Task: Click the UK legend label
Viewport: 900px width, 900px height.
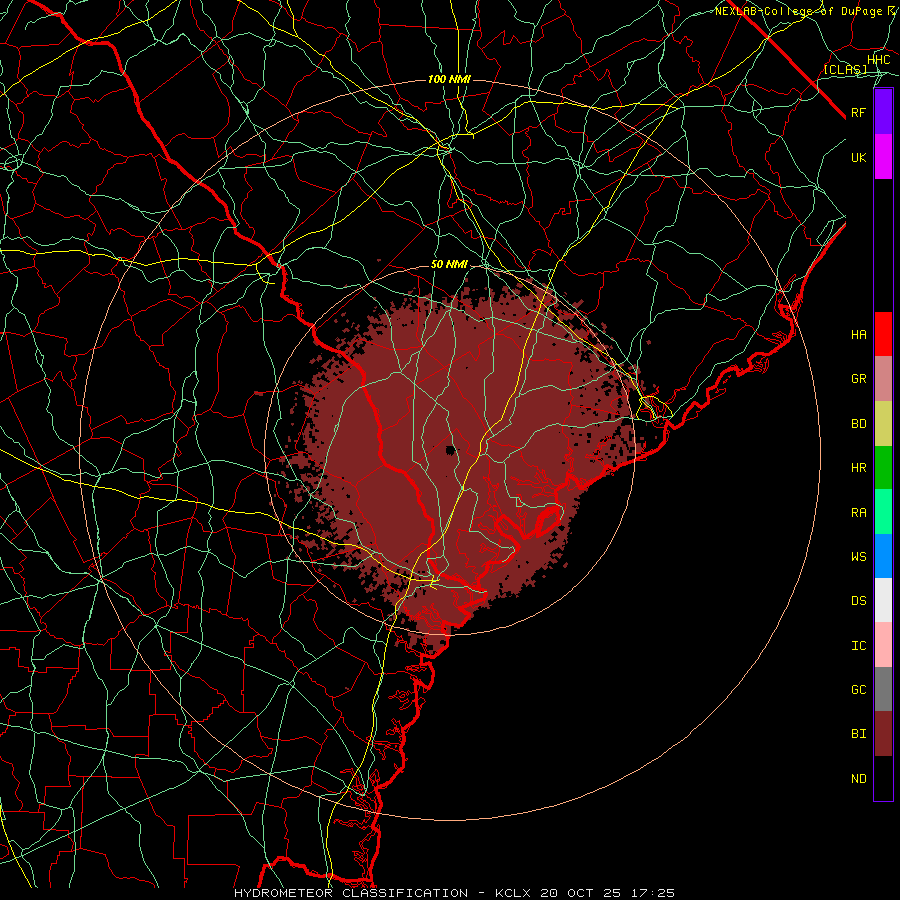Action: 859,157
